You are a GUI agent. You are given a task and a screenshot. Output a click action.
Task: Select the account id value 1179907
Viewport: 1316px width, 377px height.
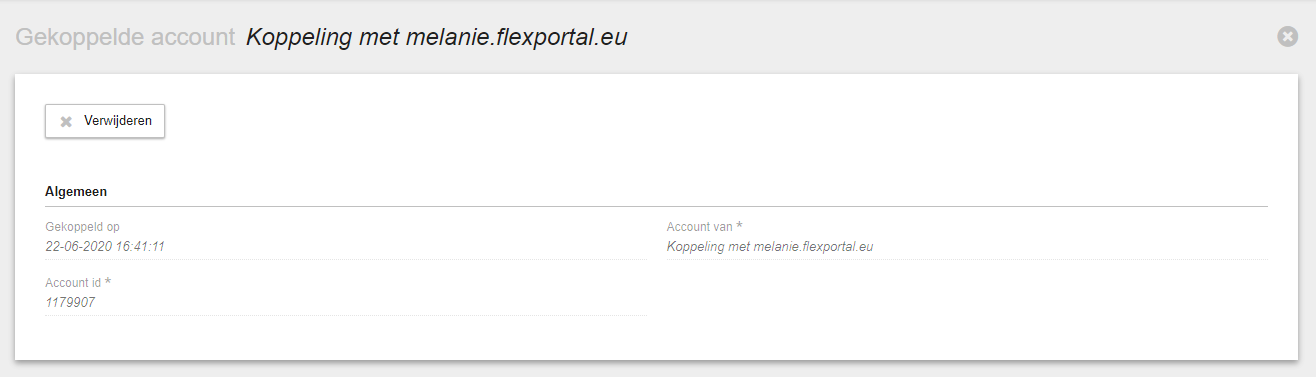pyautogui.click(x=70, y=302)
